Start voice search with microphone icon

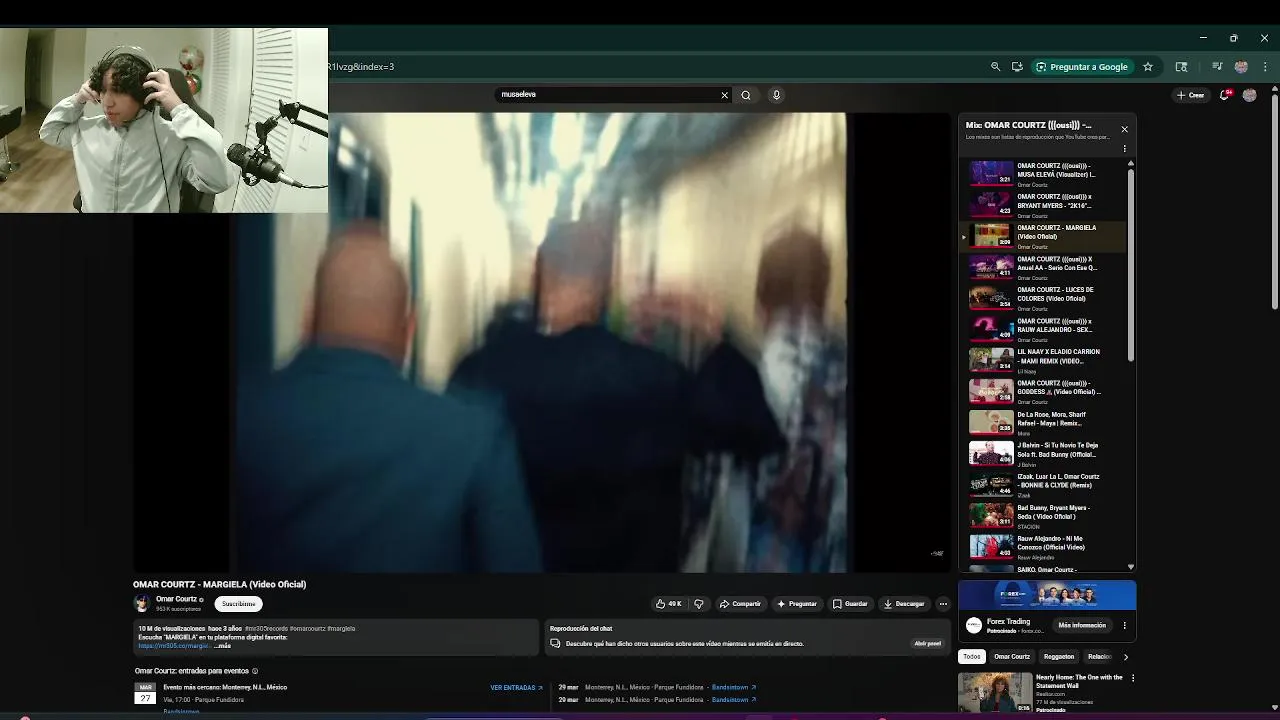pos(776,95)
